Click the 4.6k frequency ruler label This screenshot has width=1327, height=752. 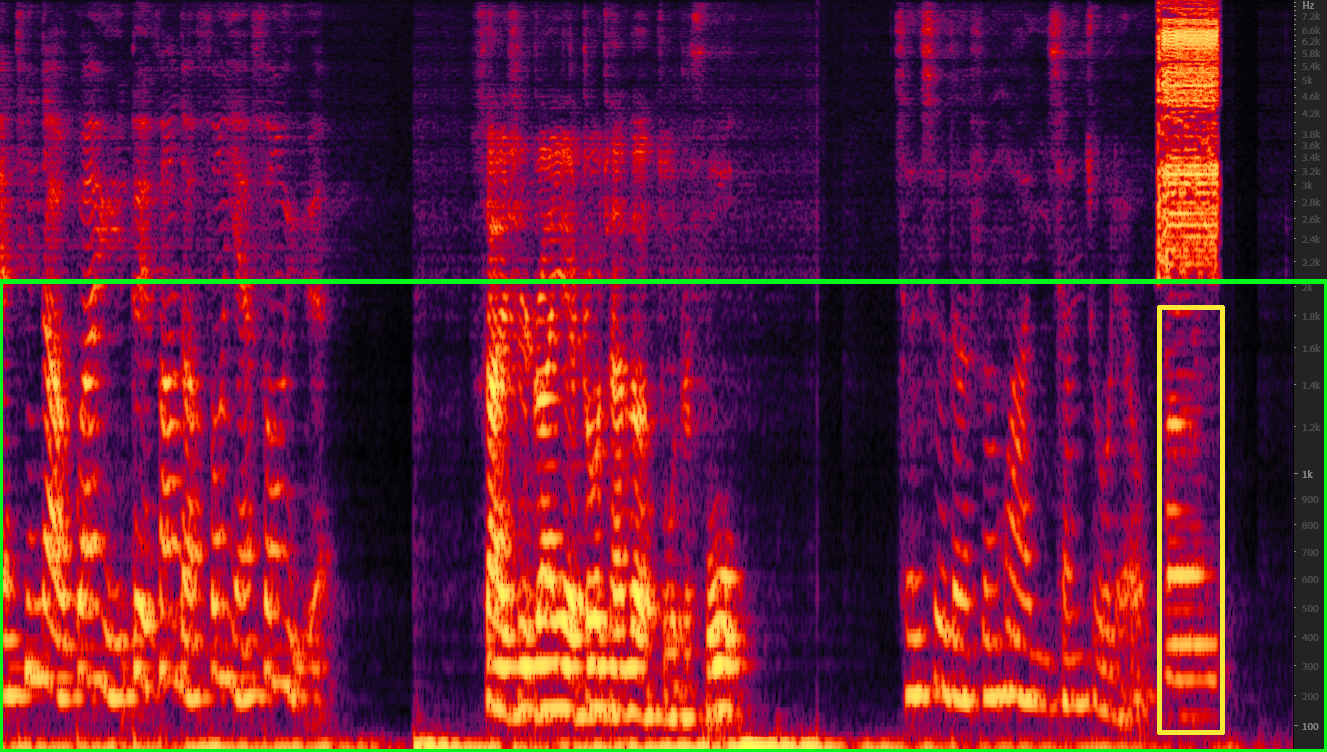[1309, 96]
